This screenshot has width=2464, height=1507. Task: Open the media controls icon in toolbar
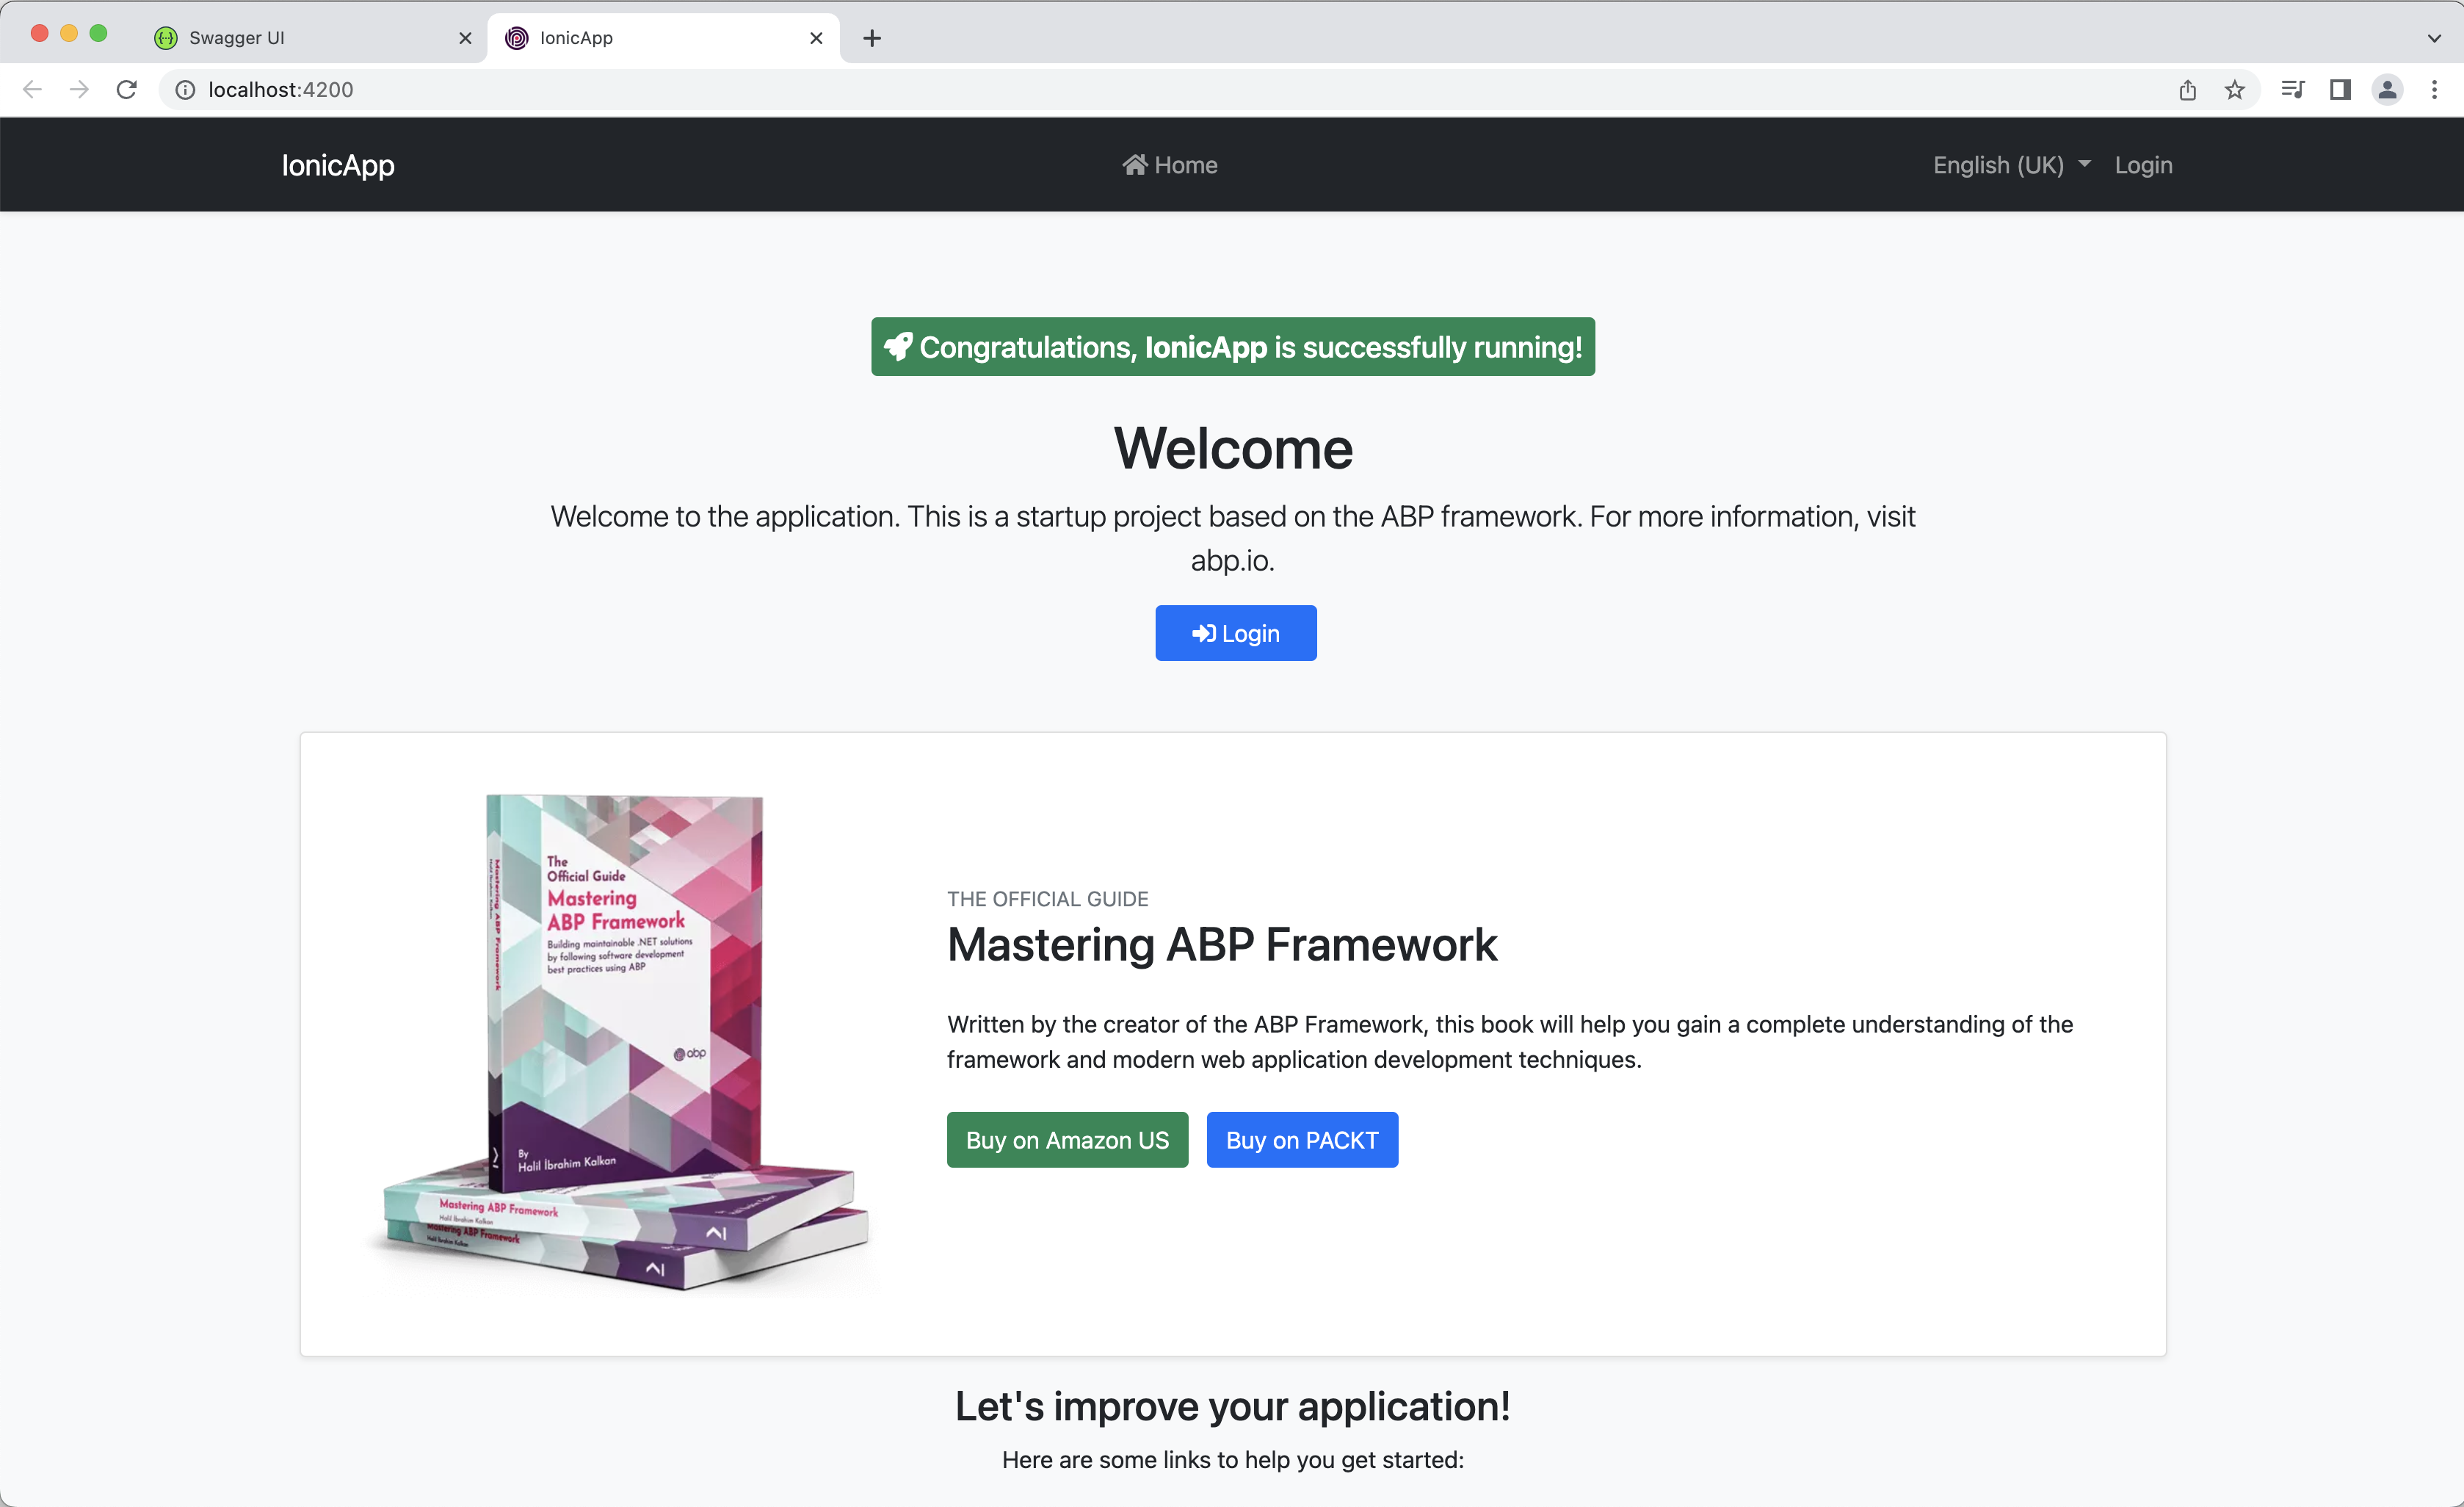tap(2292, 90)
